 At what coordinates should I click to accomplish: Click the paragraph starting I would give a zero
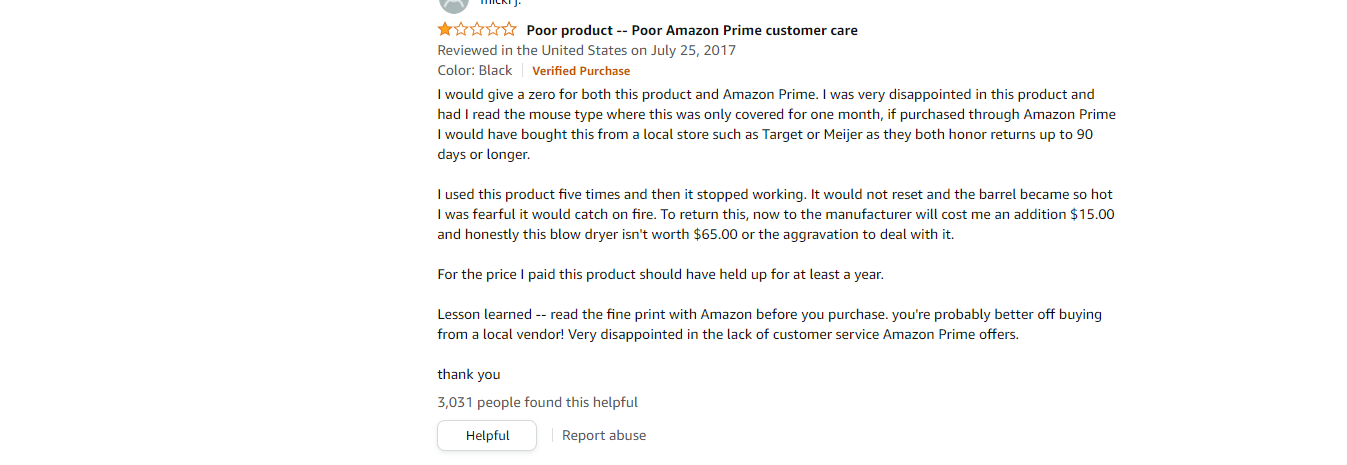coord(776,124)
